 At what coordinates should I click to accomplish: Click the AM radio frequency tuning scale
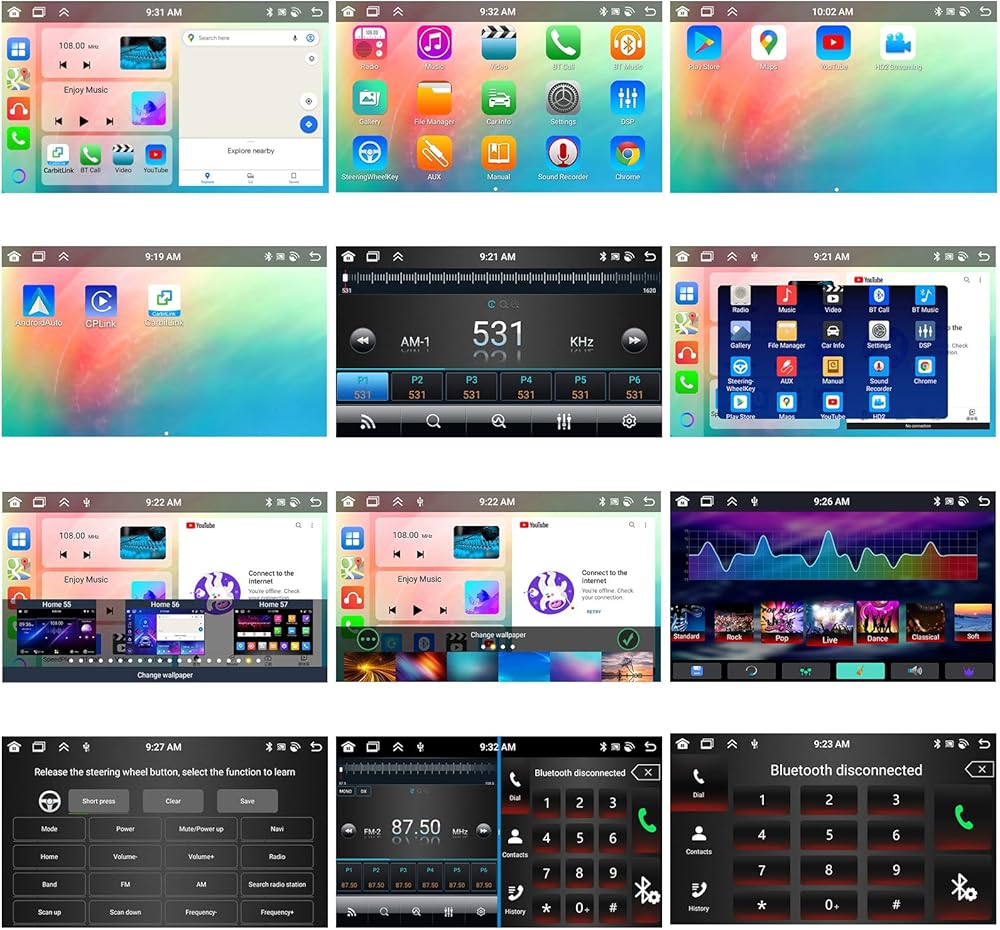coord(498,279)
